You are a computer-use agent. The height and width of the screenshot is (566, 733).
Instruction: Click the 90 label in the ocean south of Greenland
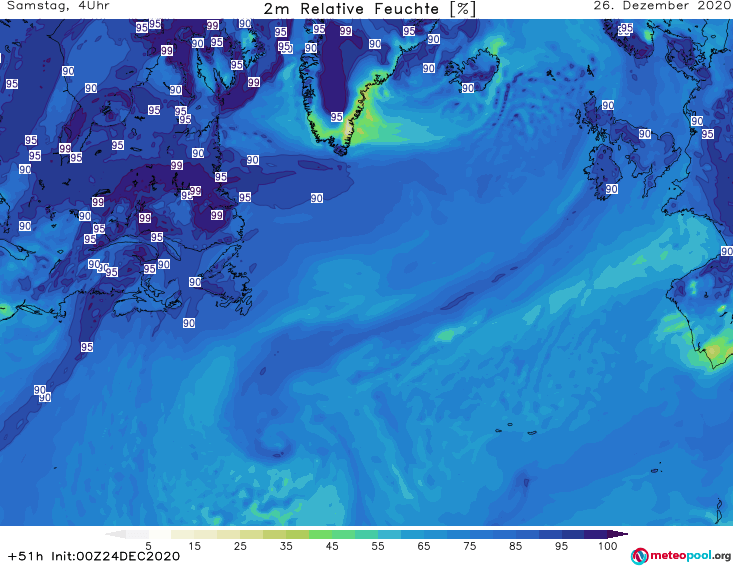click(316, 198)
